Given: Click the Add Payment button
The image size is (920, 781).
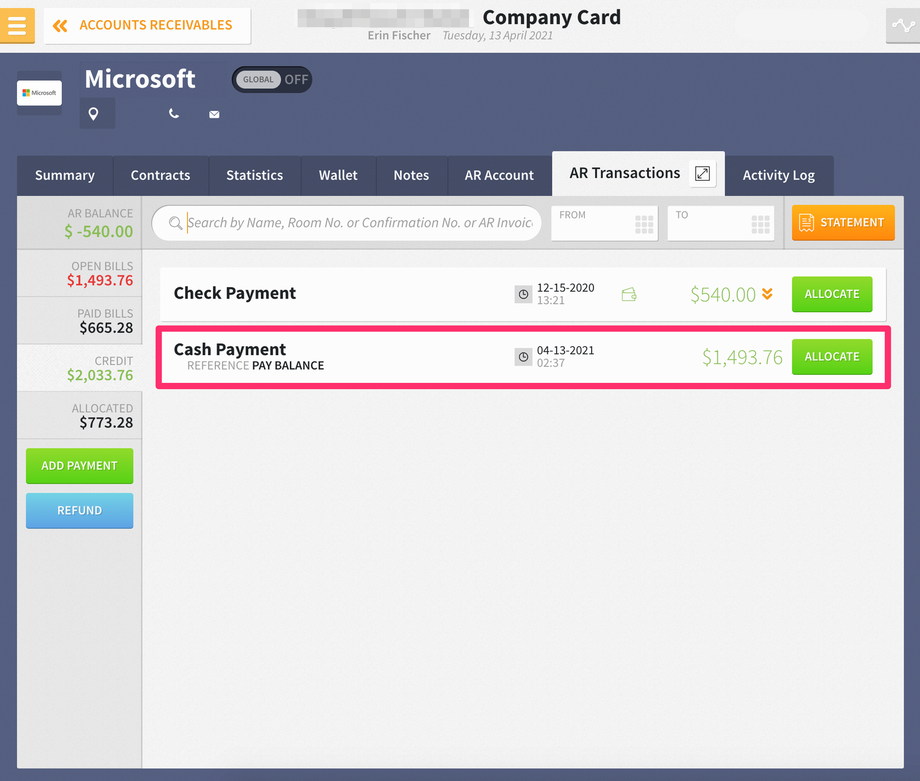Looking at the screenshot, I should 80,466.
